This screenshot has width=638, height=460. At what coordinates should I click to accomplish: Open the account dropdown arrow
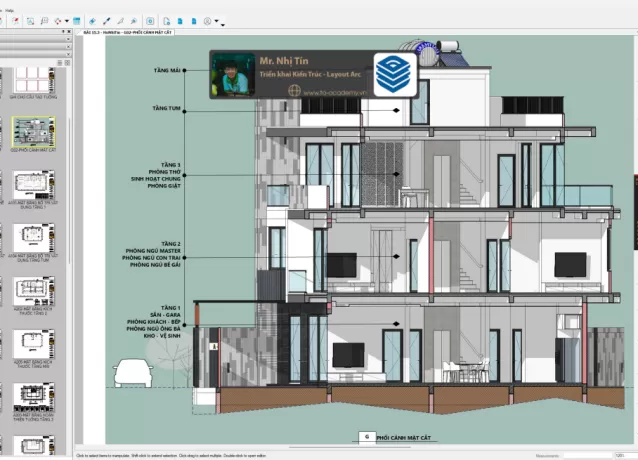tap(216, 21)
